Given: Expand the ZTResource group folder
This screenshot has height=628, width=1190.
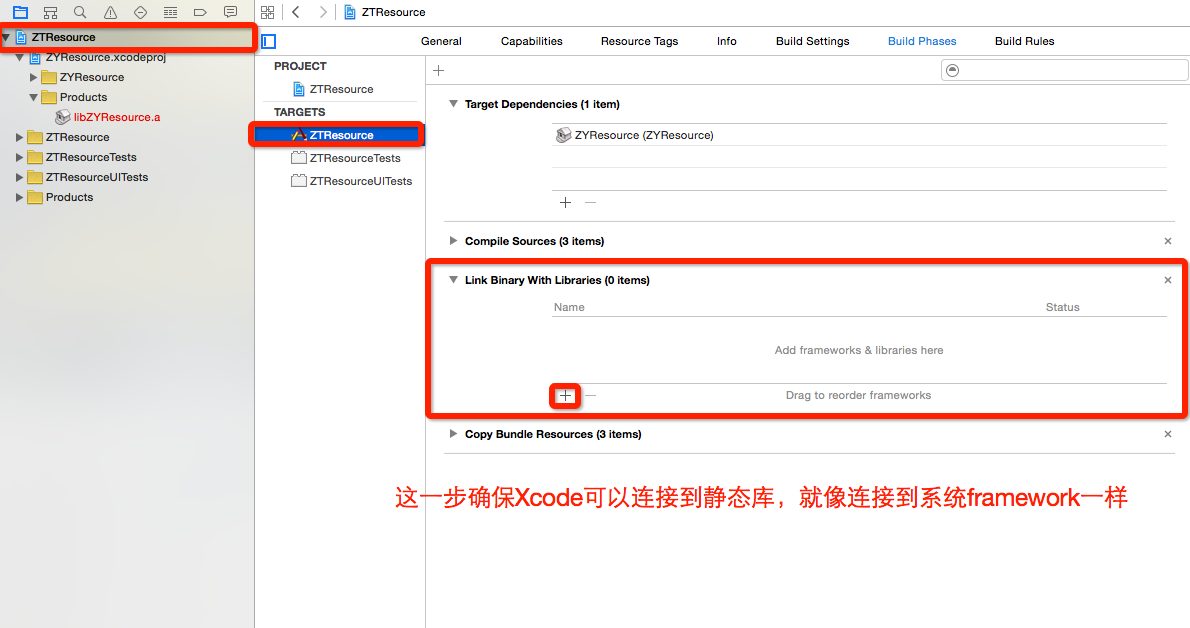Looking at the screenshot, I should (x=20, y=137).
